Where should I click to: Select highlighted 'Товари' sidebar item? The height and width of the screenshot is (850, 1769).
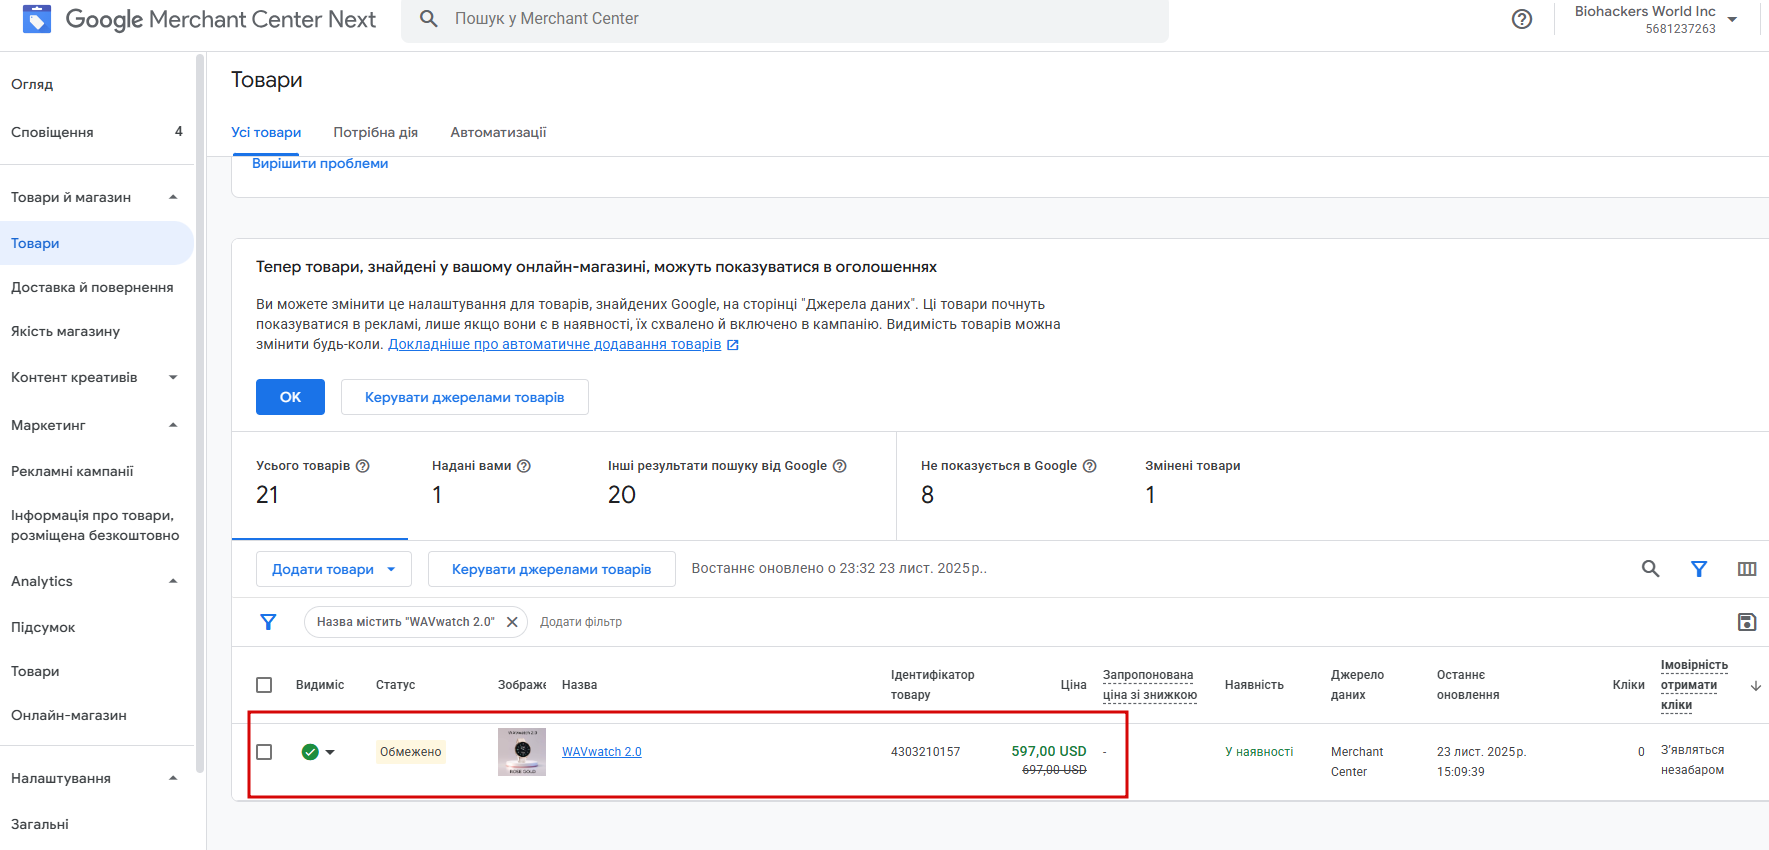pos(96,243)
